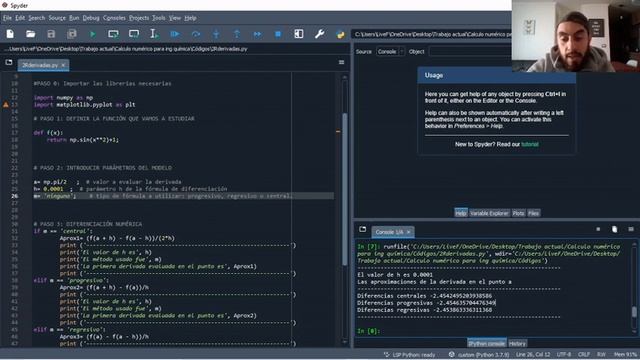Open the Run menu

pyautogui.click(x=74, y=18)
